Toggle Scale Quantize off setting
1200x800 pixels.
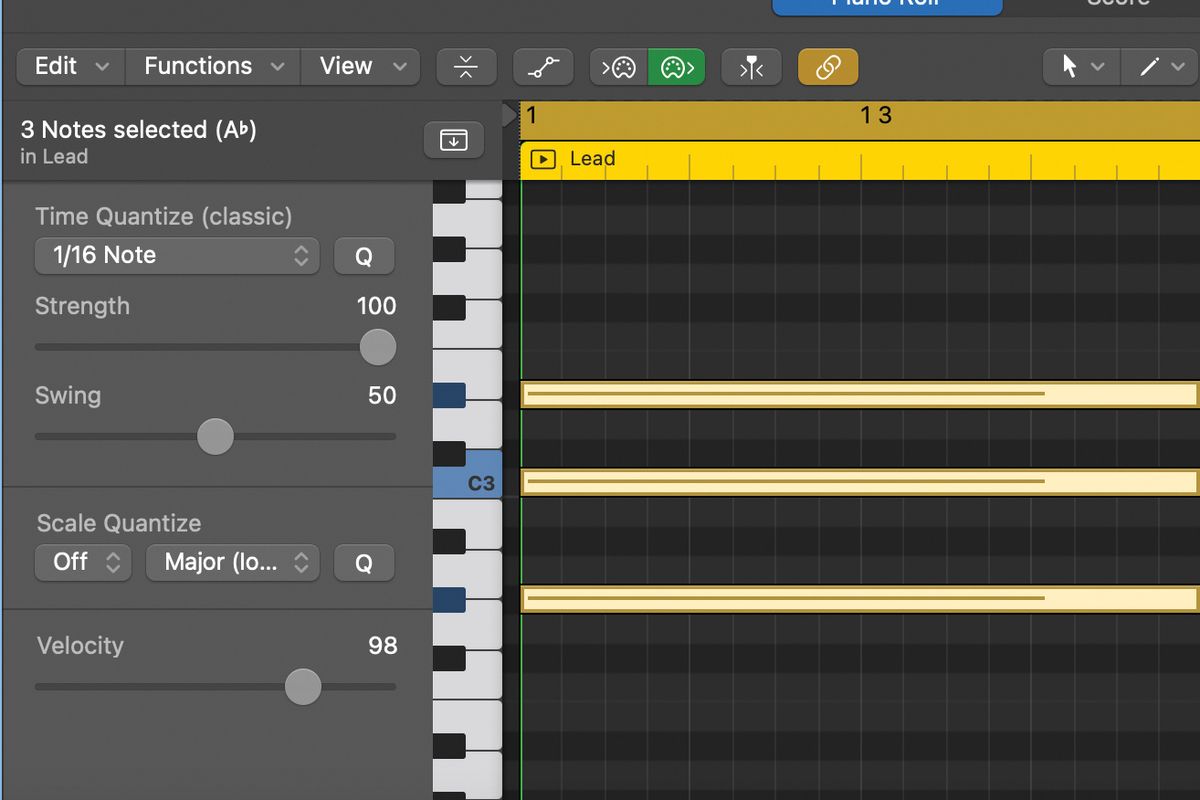tap(83, 562)
